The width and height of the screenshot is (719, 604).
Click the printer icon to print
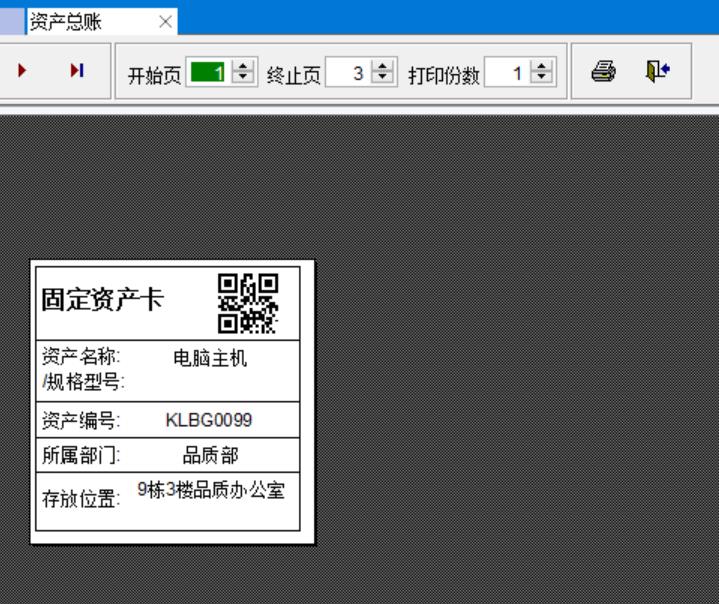pos(603,72)
